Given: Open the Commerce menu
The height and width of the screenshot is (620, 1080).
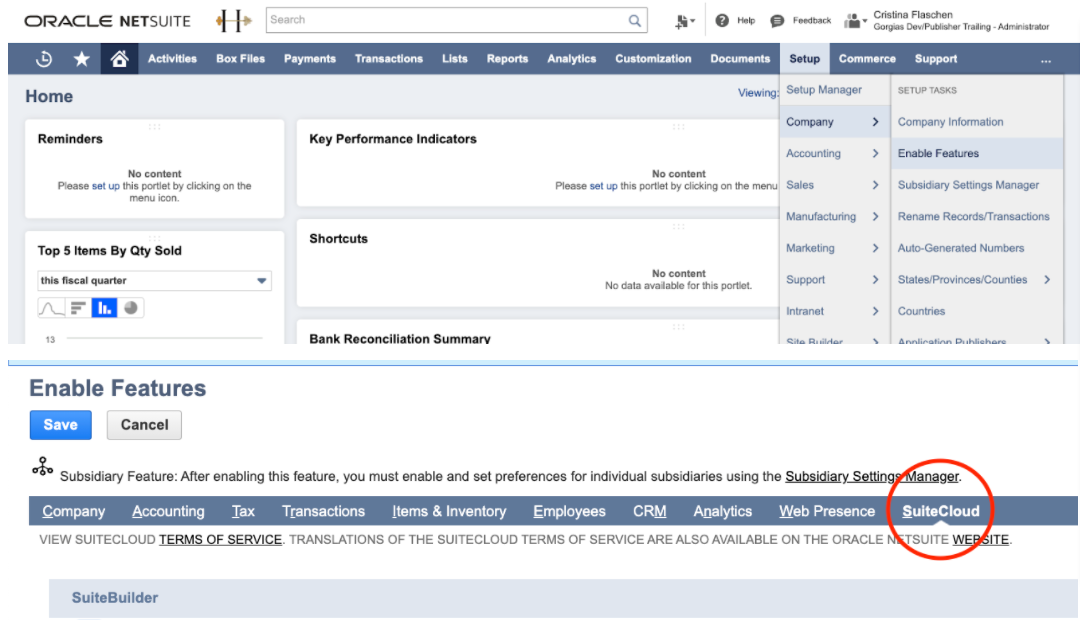Looking at the screenshot, I should (x=867, y=59).
